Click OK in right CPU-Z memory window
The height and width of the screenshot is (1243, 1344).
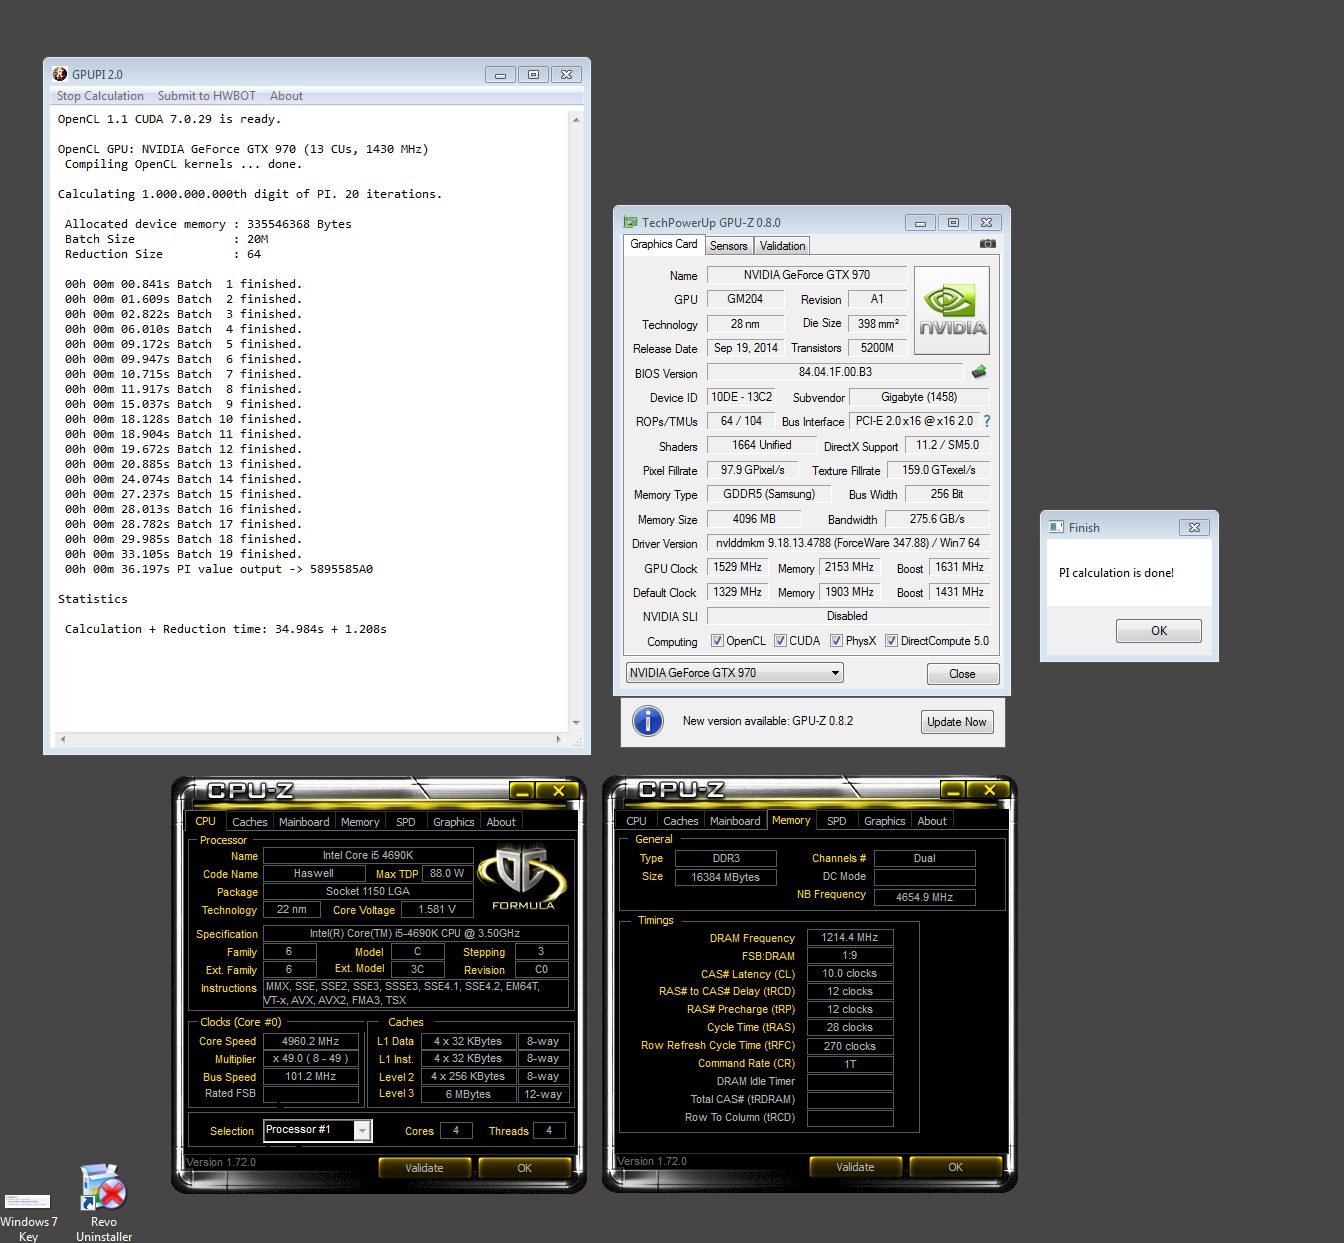pos(956,1167)
